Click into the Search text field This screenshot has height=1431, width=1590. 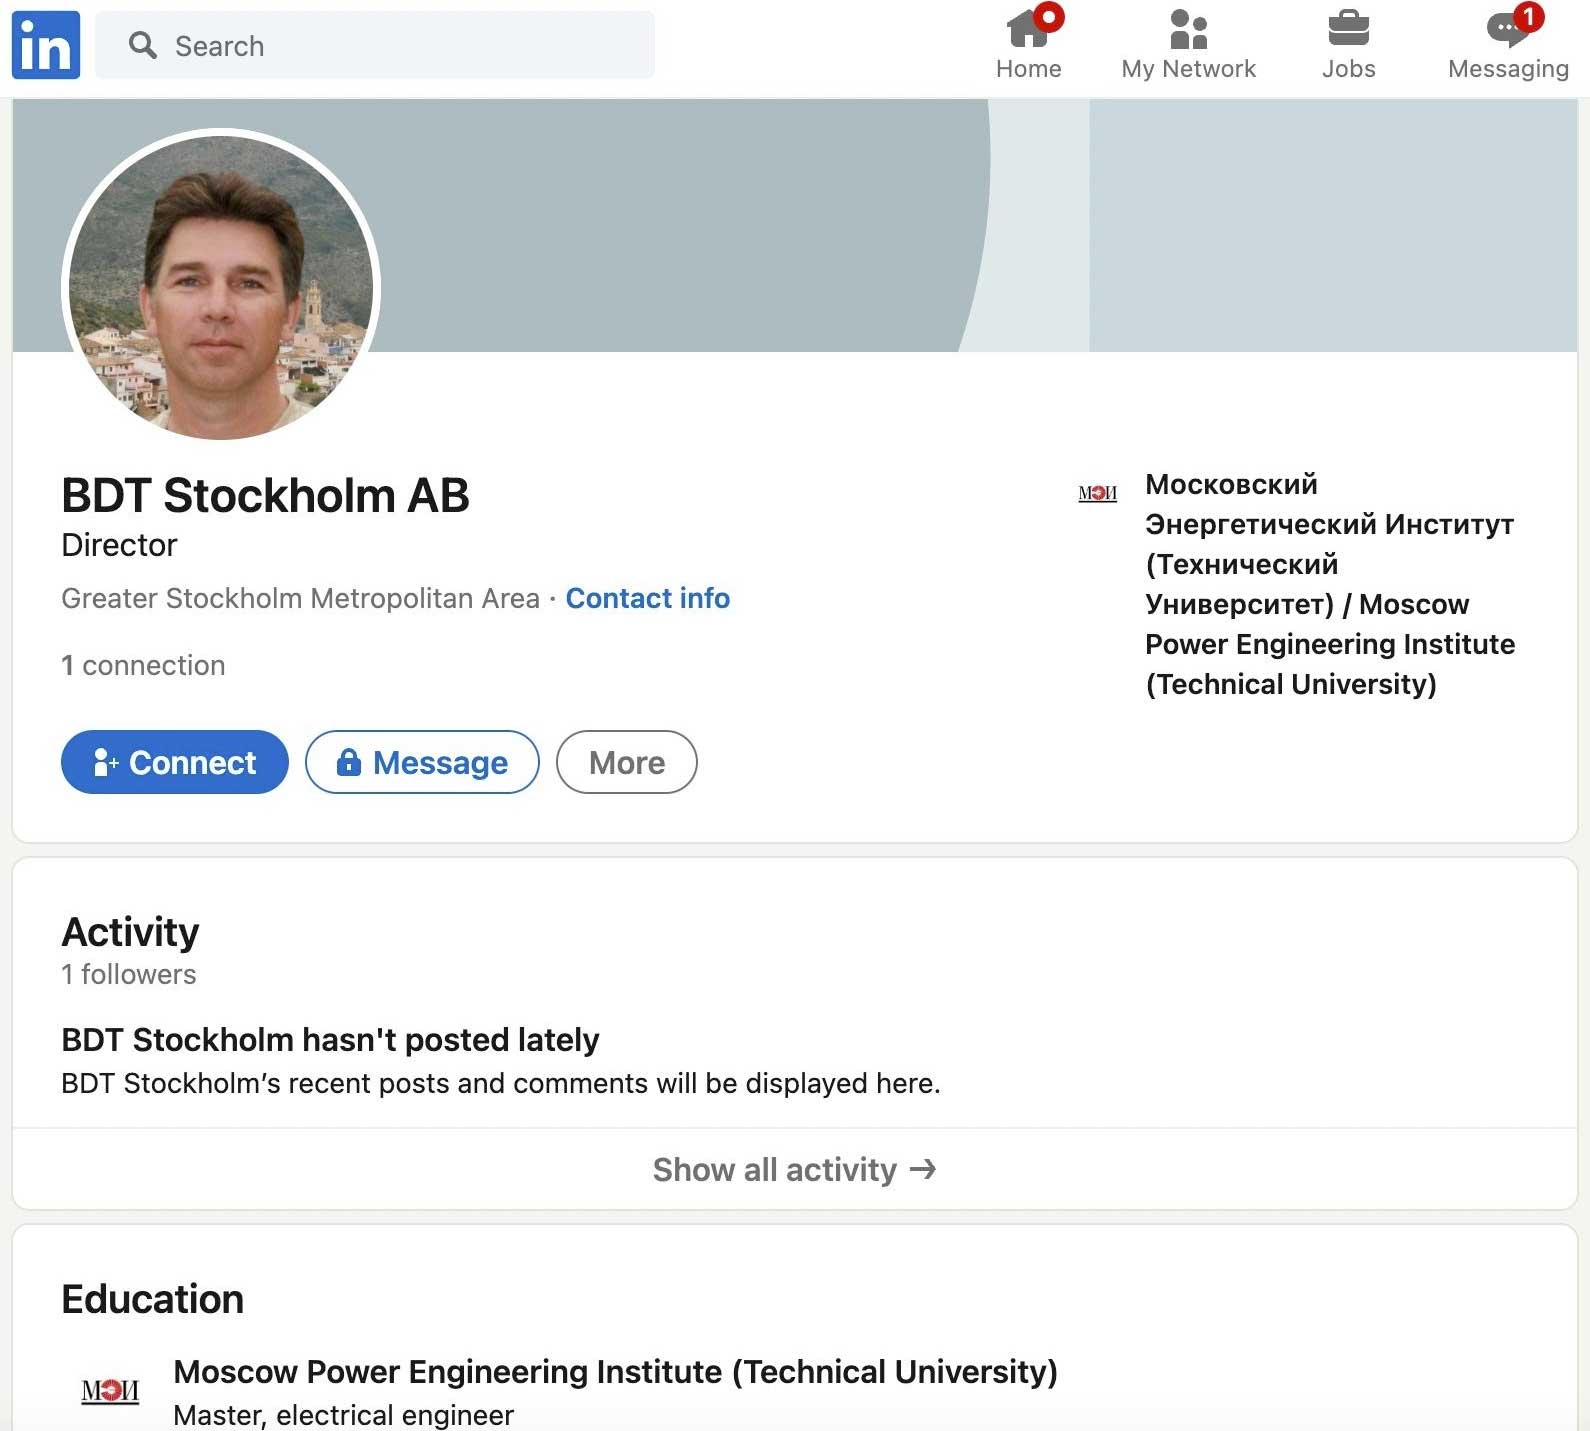(400, 45)
